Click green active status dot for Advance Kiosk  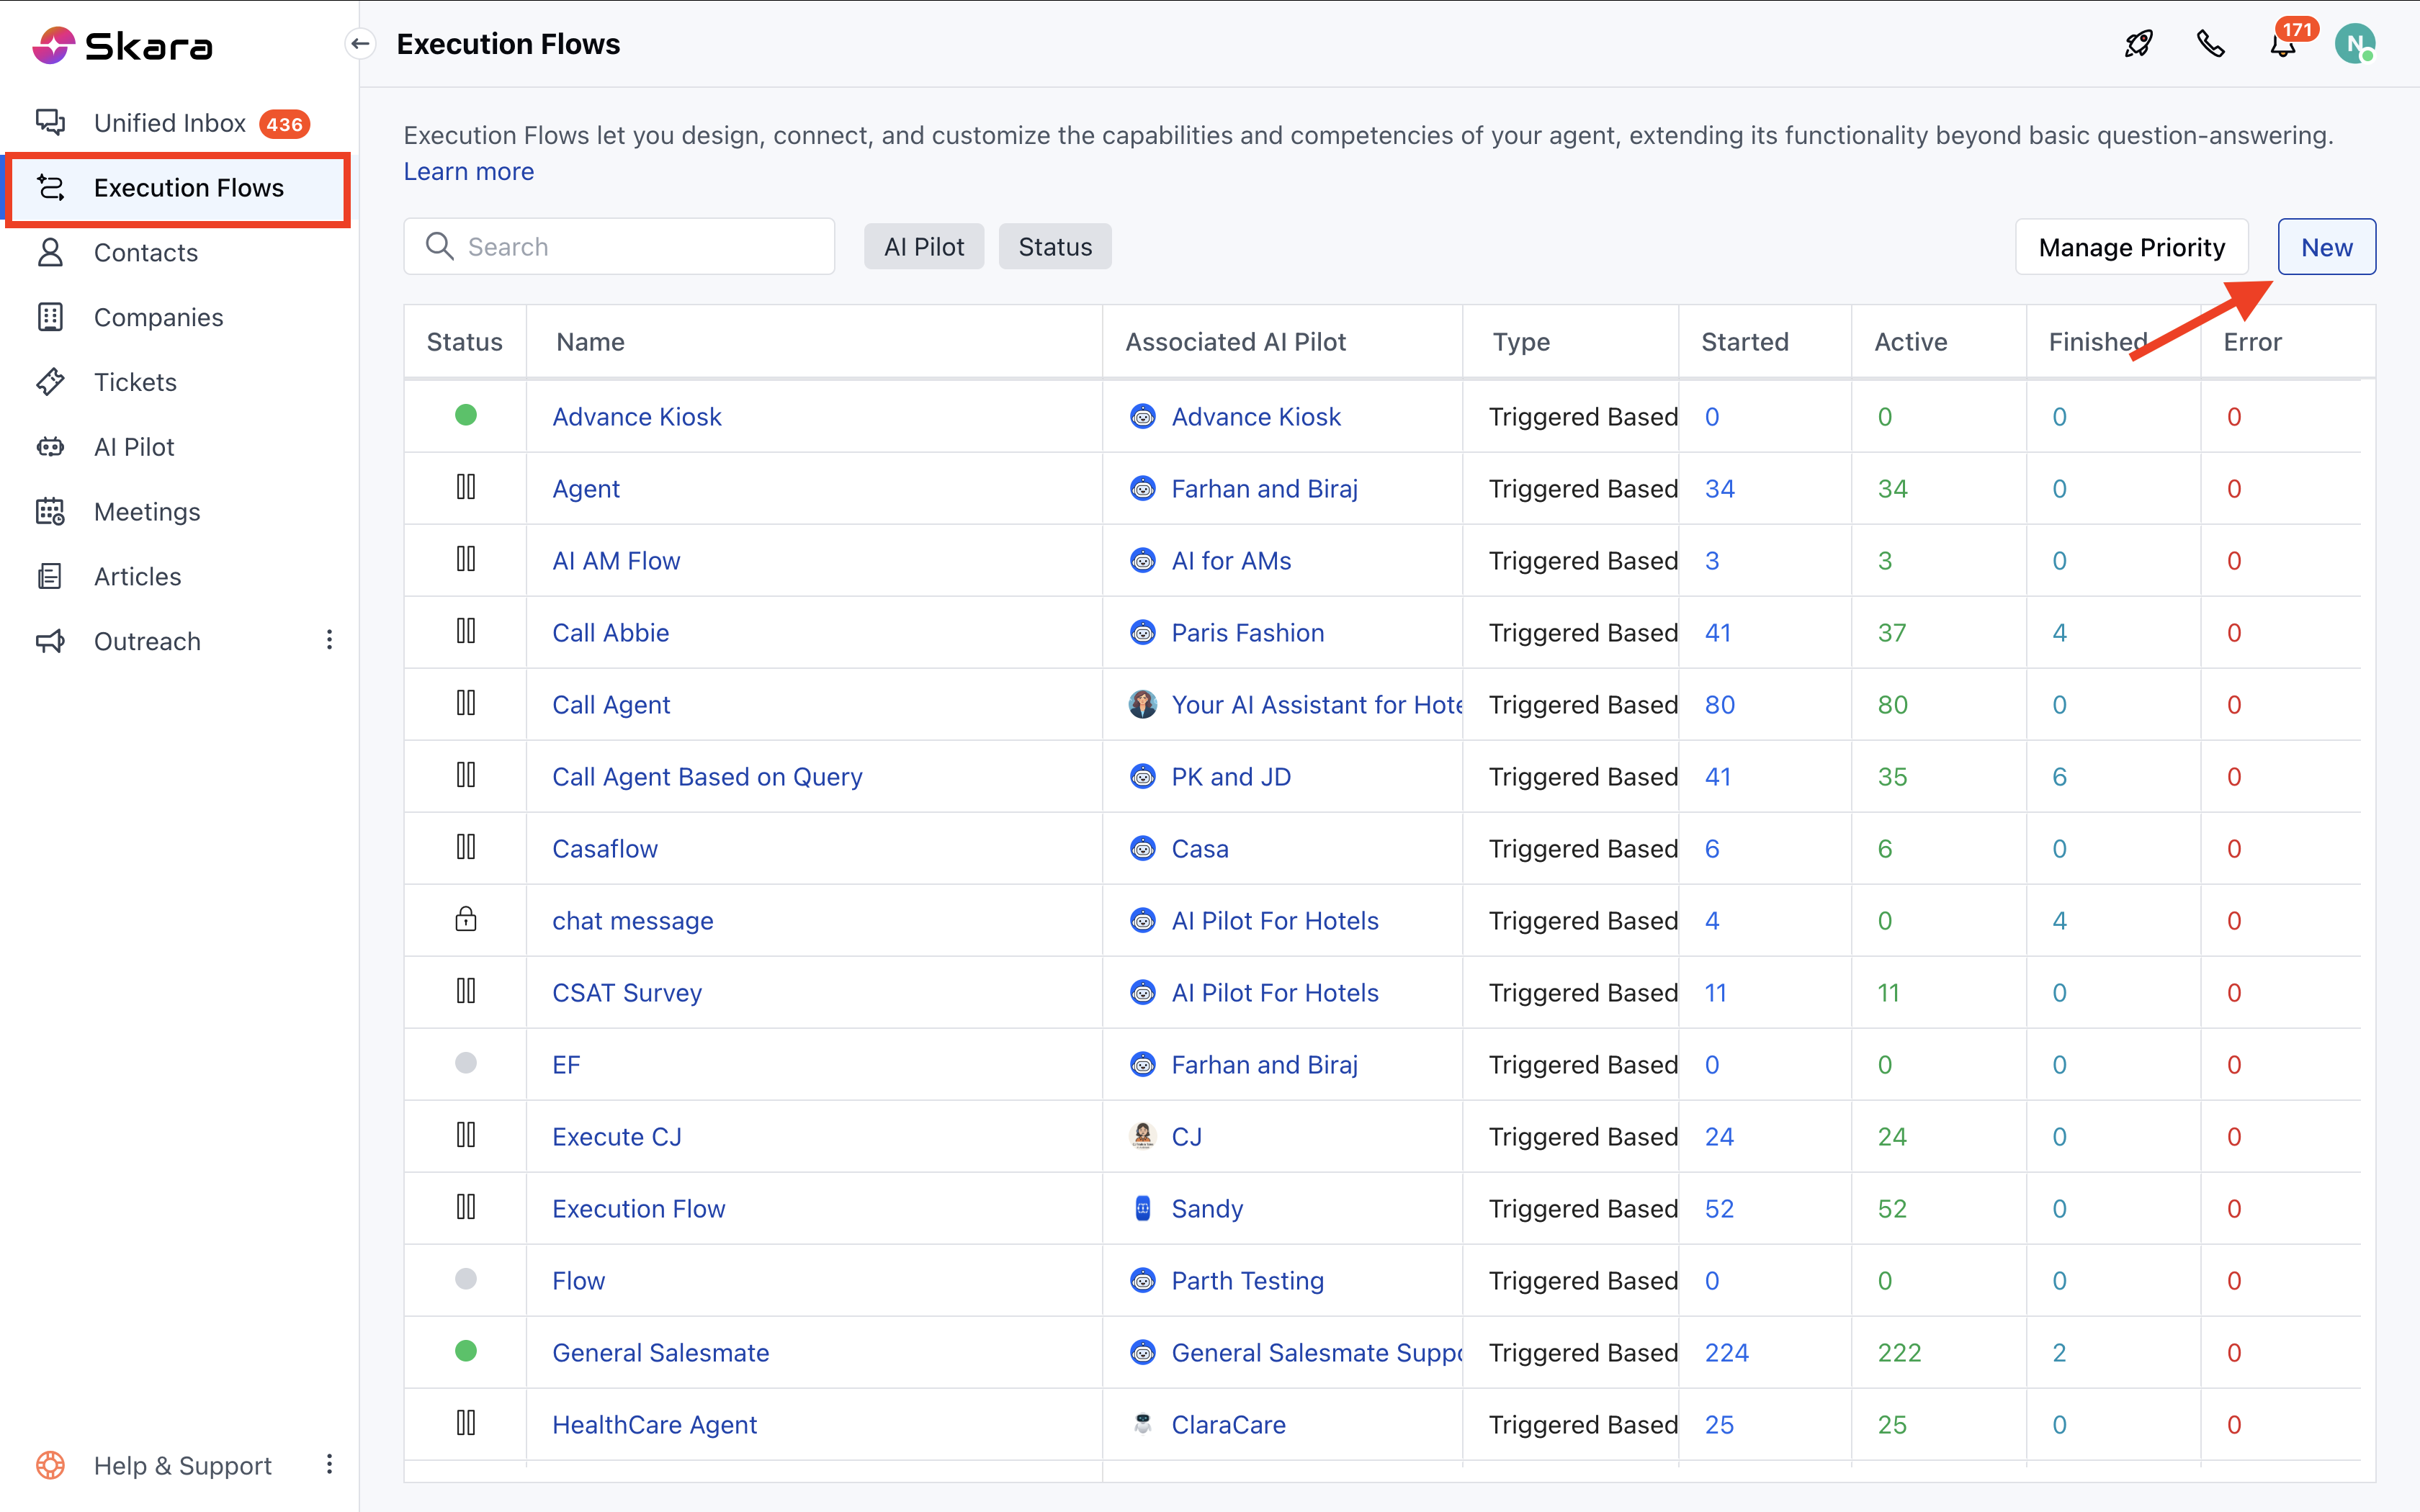click(x=466, y=415)
